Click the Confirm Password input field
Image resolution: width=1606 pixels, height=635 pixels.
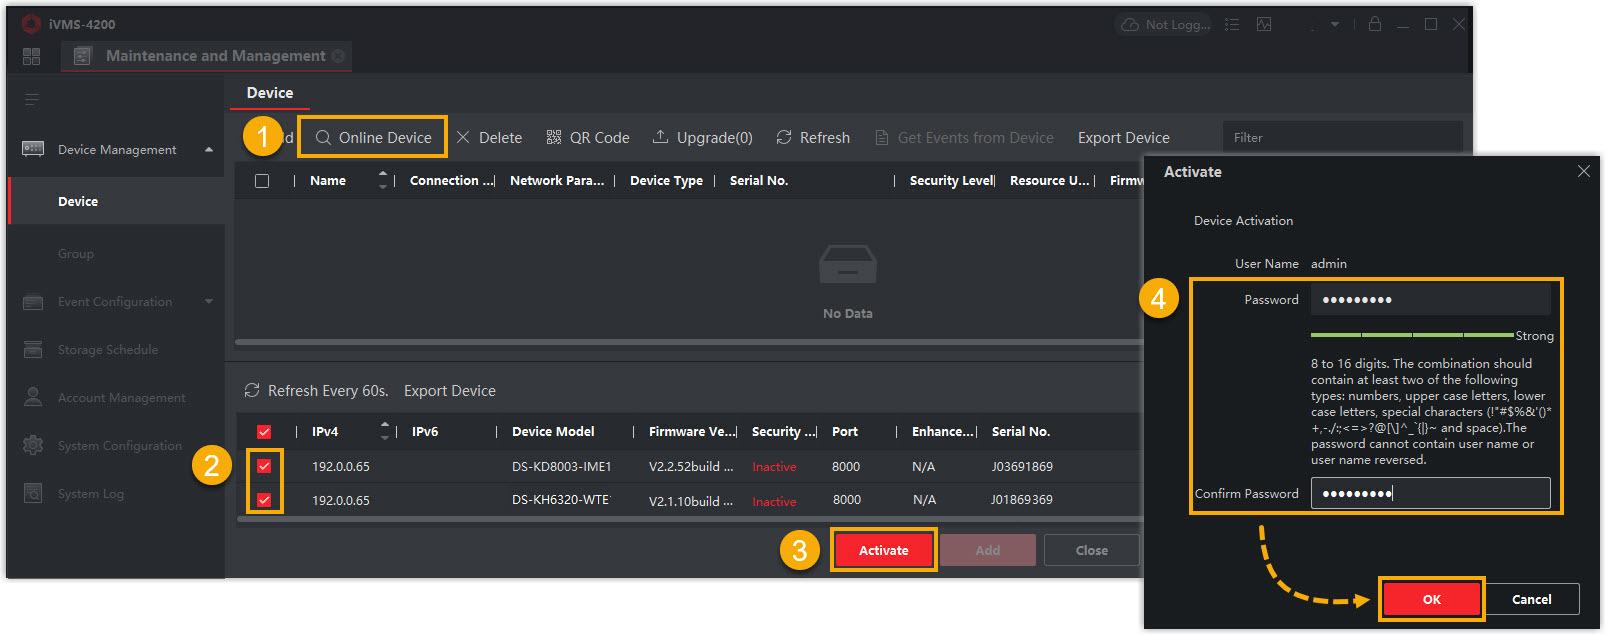(1430, 493)
